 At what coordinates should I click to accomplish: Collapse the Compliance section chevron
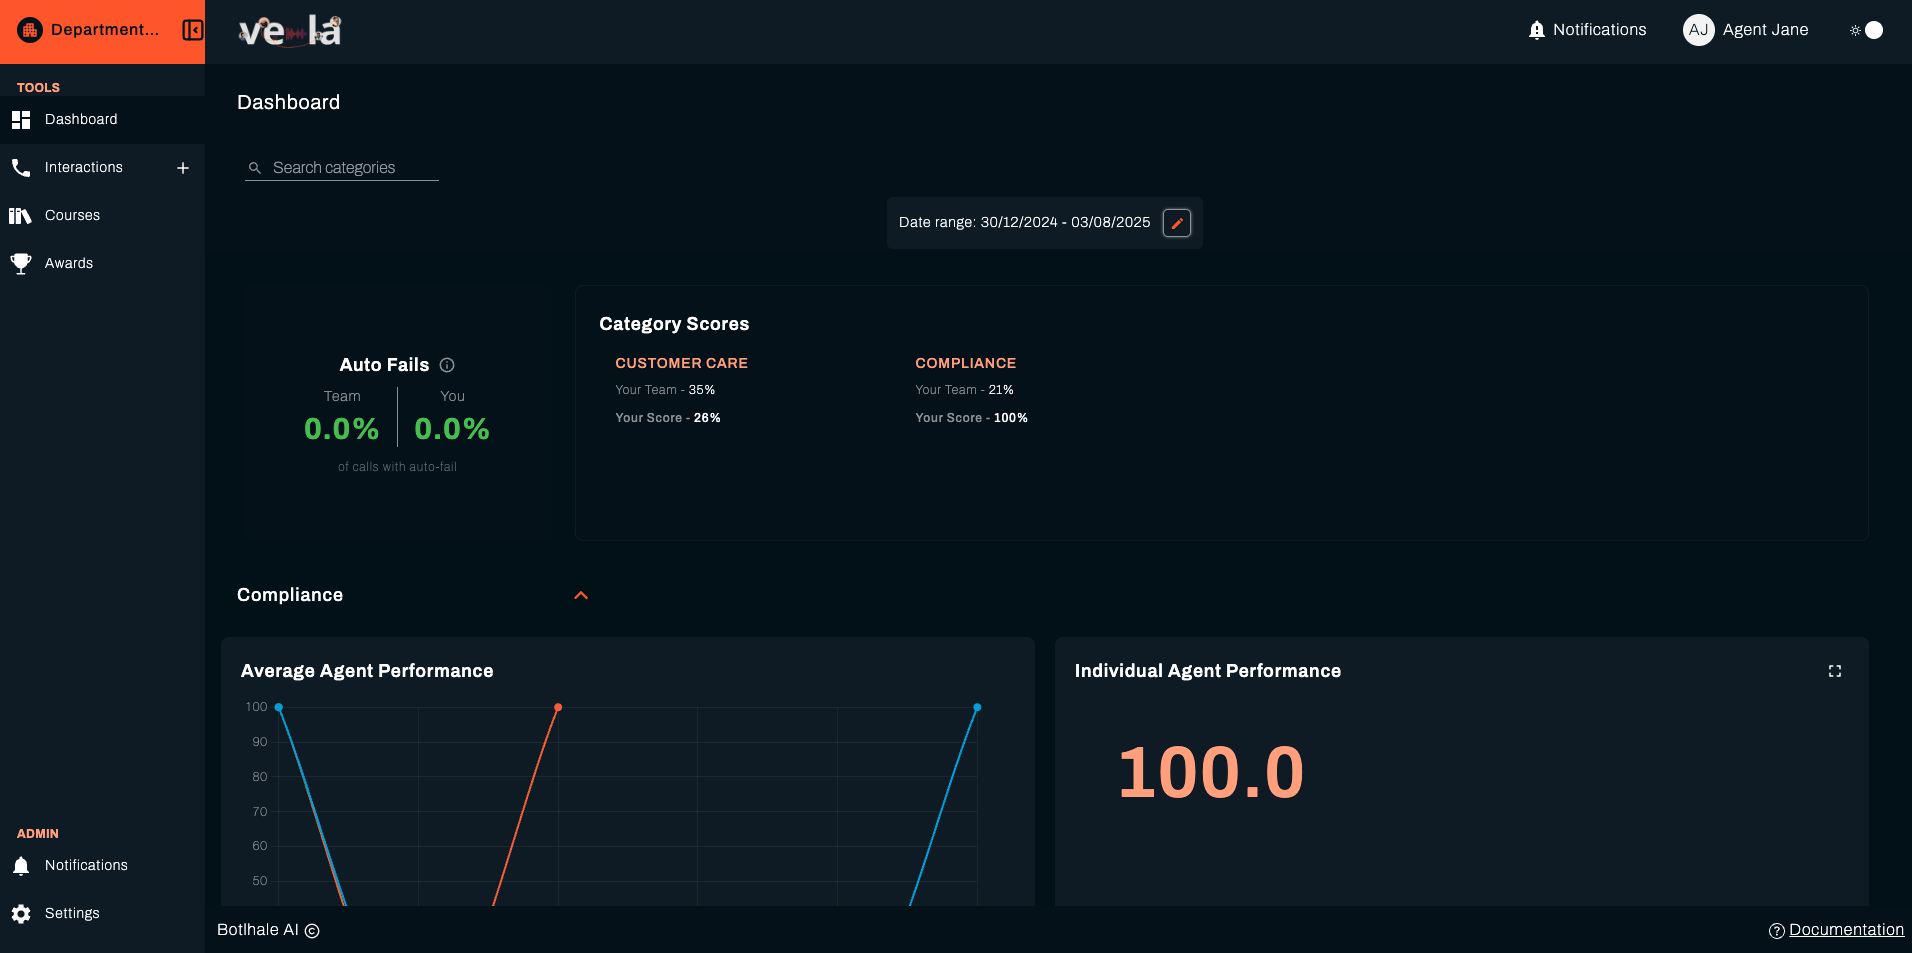tap(582, 595)
